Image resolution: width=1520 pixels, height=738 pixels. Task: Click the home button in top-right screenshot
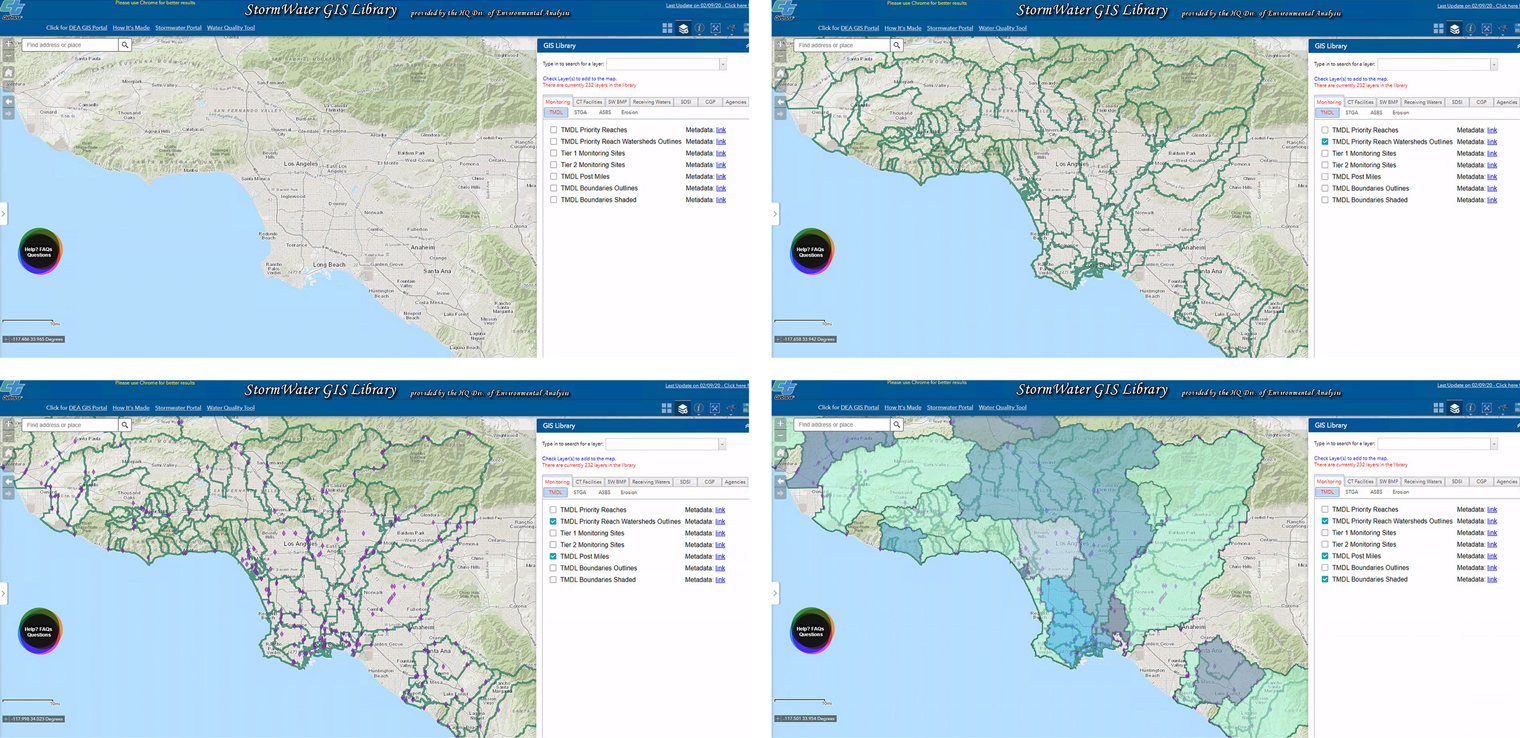(780, 73)
